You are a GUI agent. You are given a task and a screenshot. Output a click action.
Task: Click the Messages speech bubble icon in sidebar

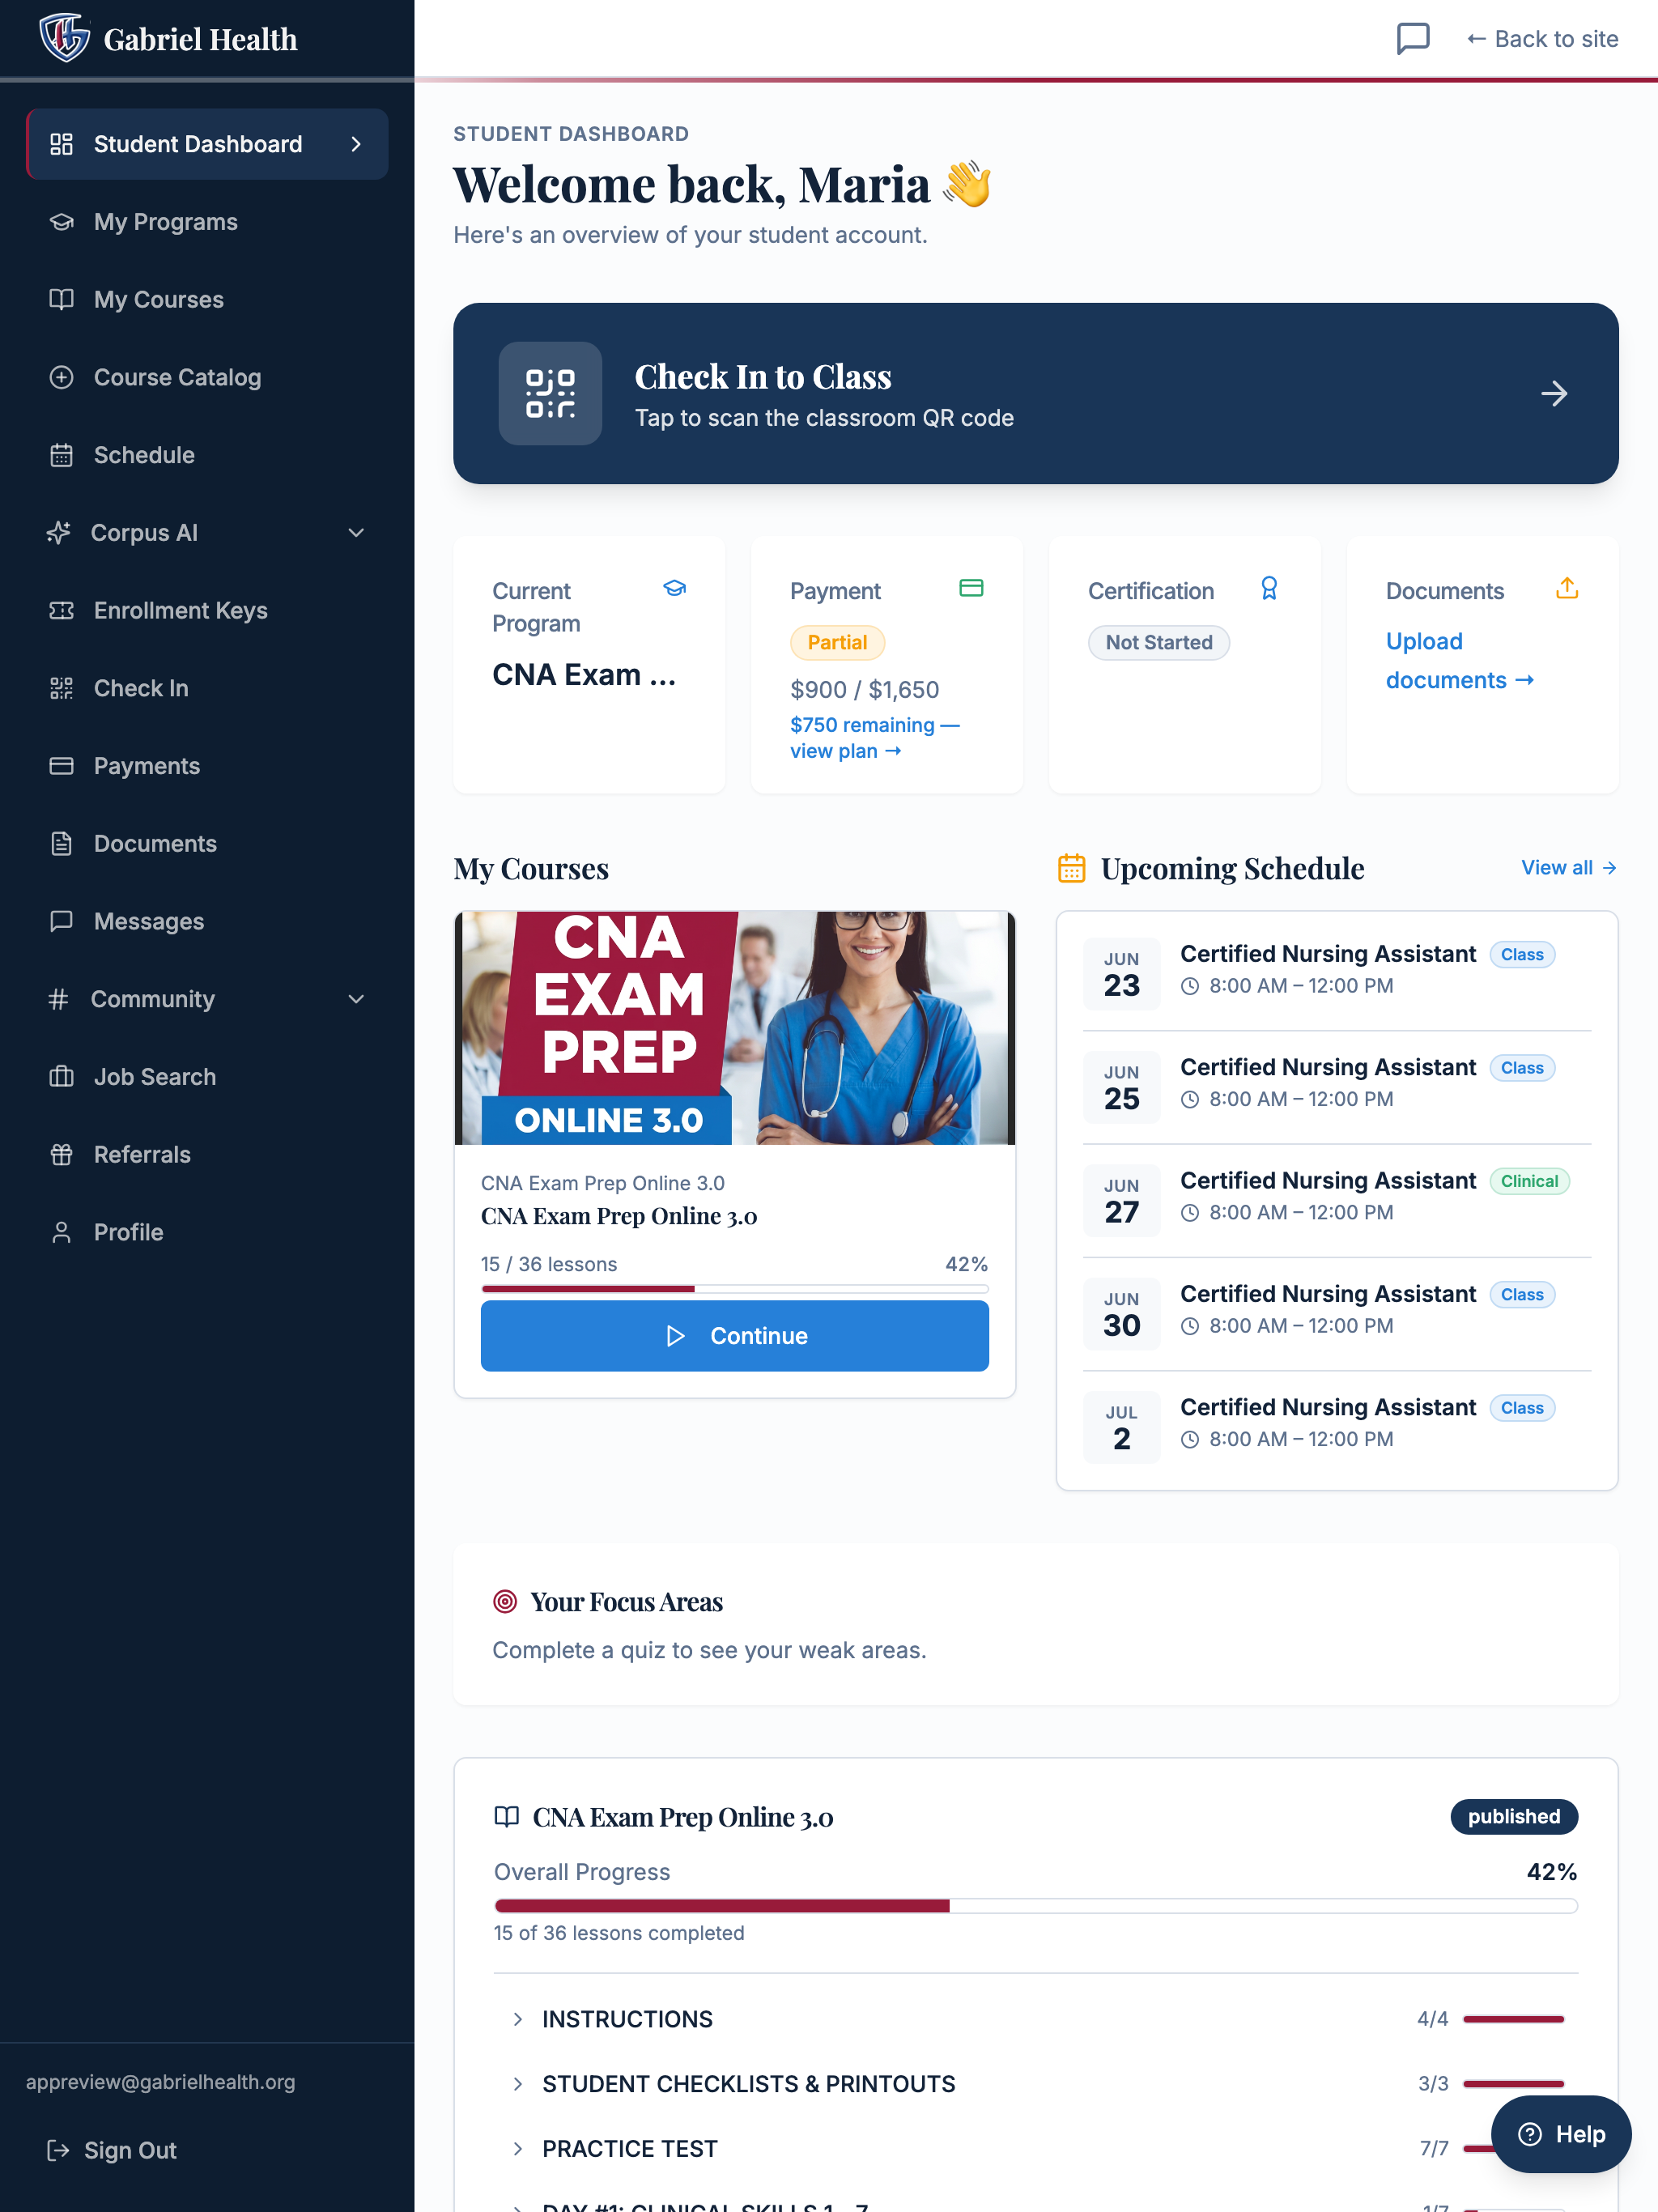[61, 921]
